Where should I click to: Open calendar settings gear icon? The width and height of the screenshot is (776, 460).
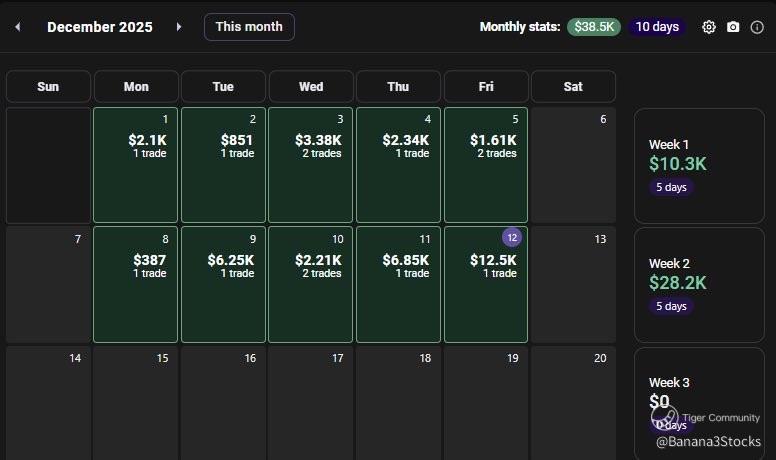click(709, 27)
